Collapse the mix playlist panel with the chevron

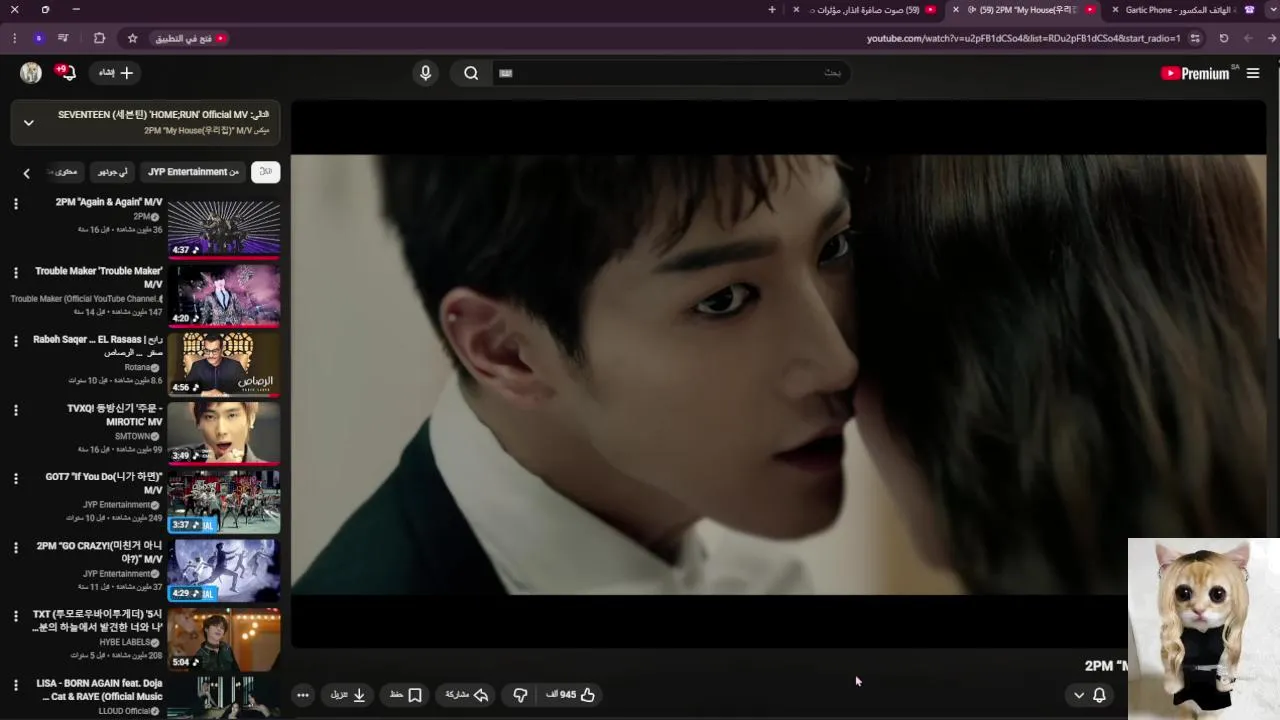(29, 122)
